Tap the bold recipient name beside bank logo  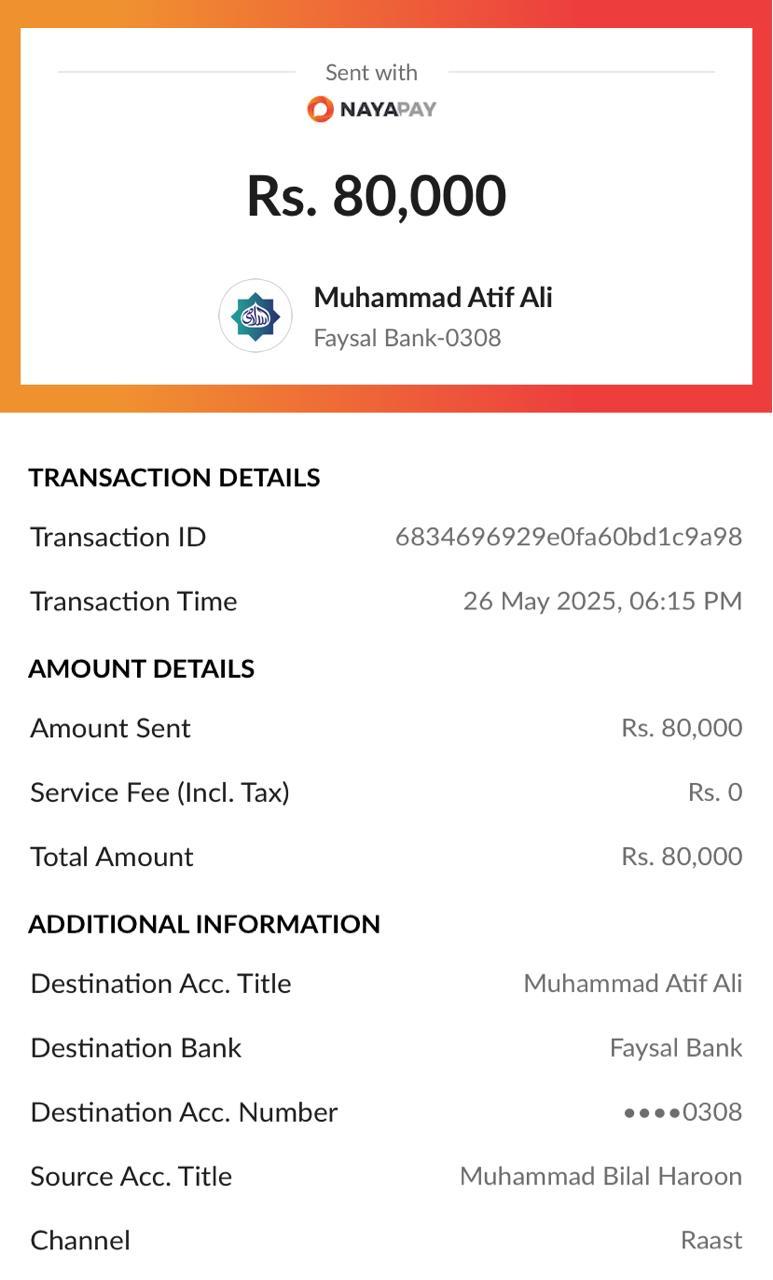(x=432, y=298)
